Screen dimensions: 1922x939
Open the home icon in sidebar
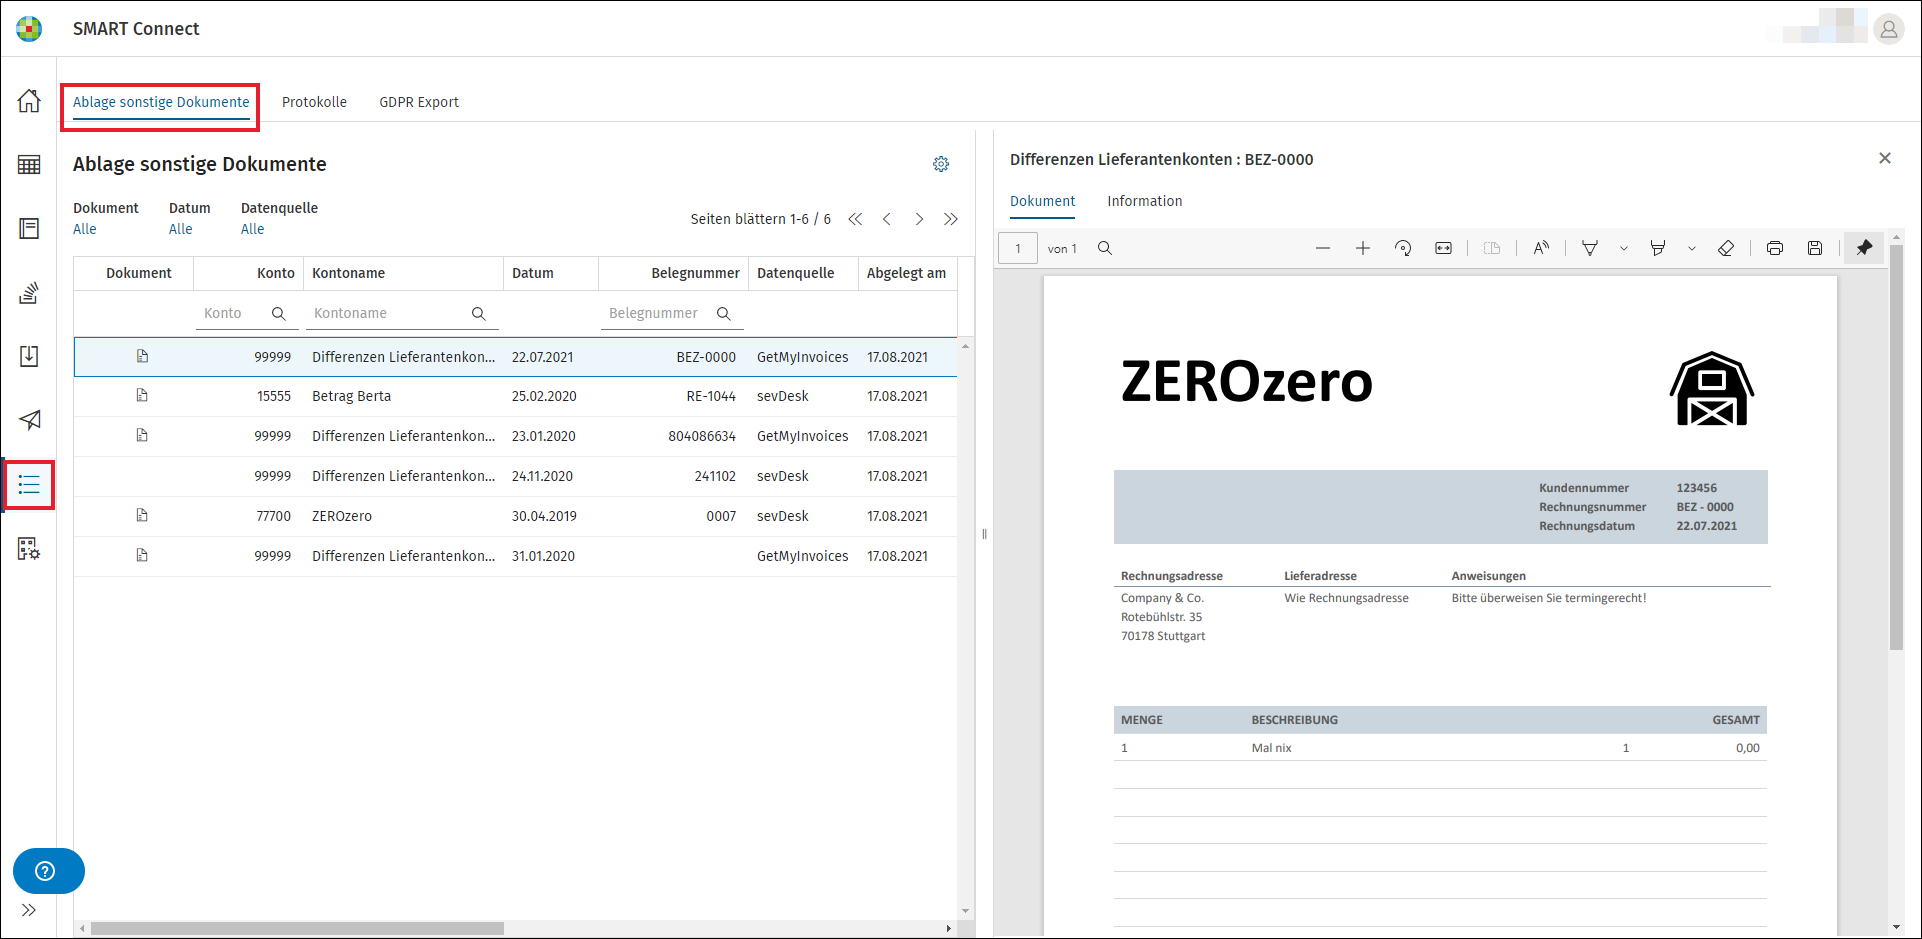click(x=29, y=101)
